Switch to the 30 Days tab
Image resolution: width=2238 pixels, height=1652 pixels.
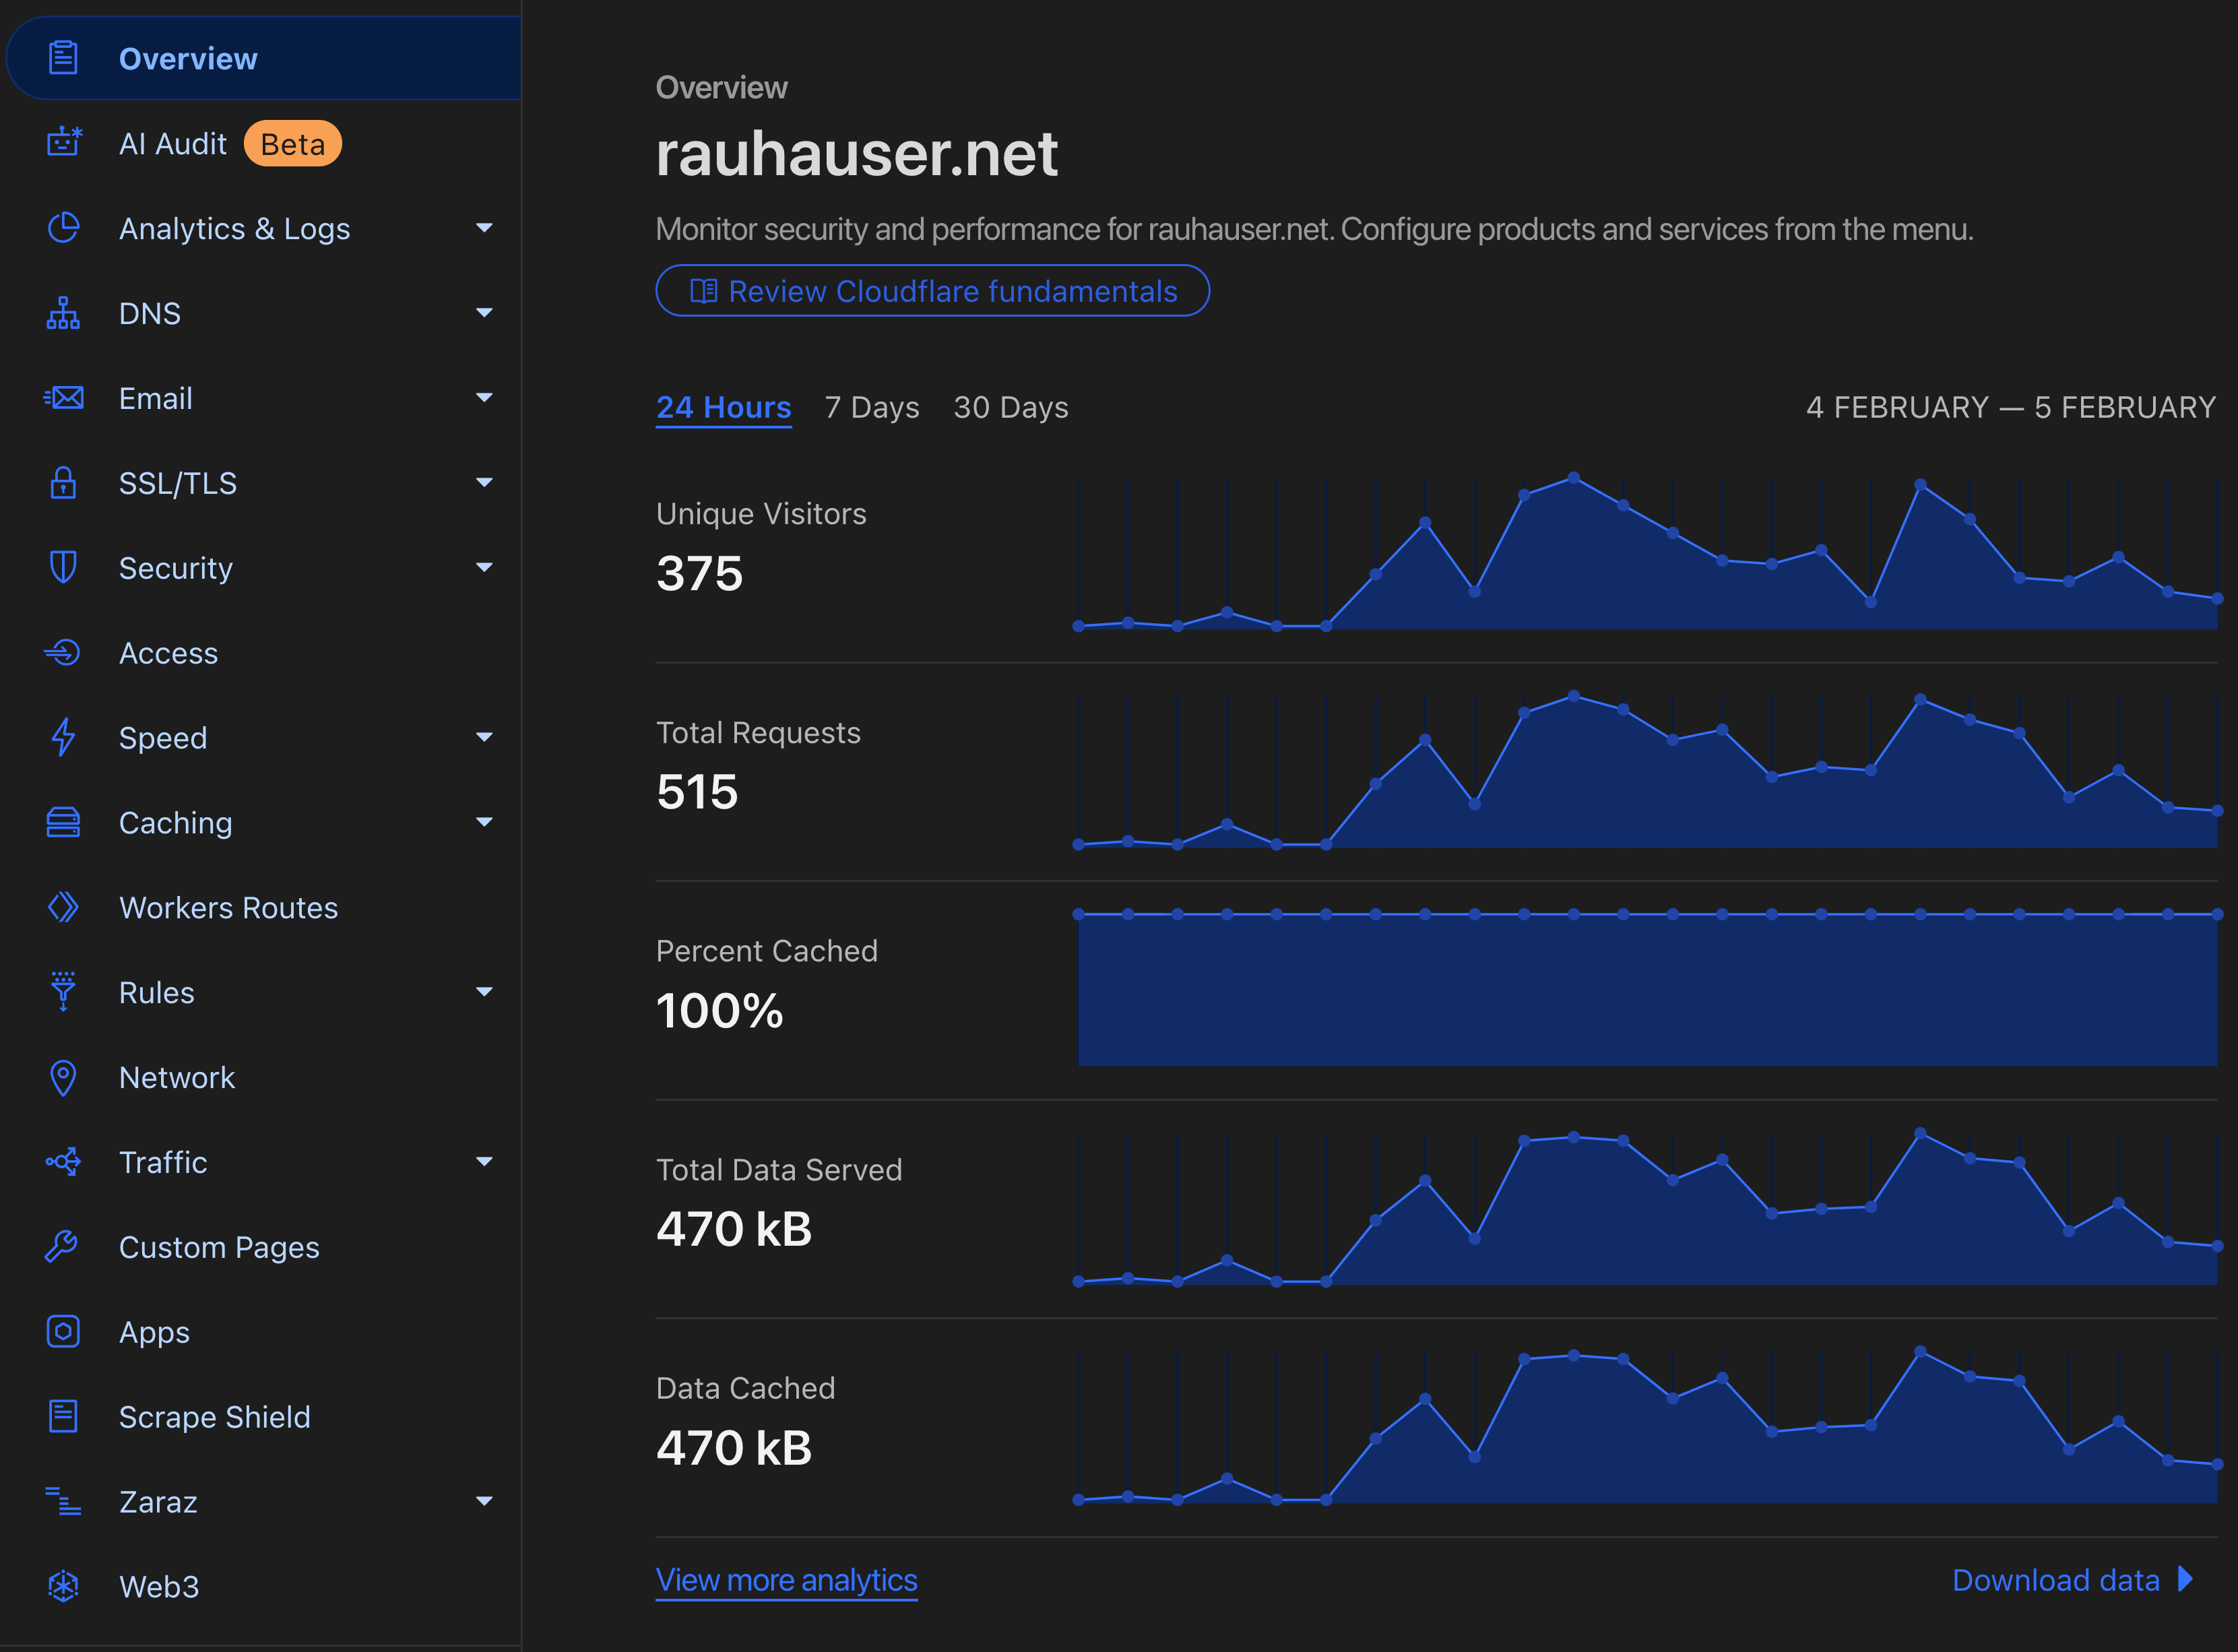(1011, 408)
